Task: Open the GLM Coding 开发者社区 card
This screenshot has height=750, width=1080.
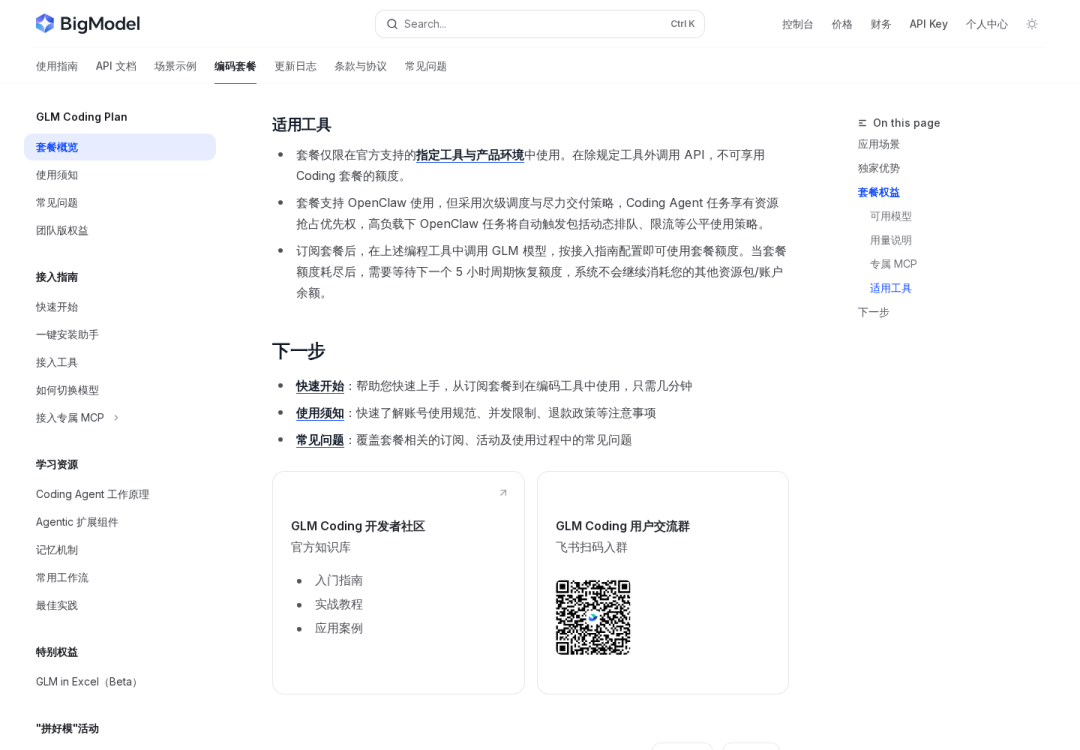Action: pos(398,583)
